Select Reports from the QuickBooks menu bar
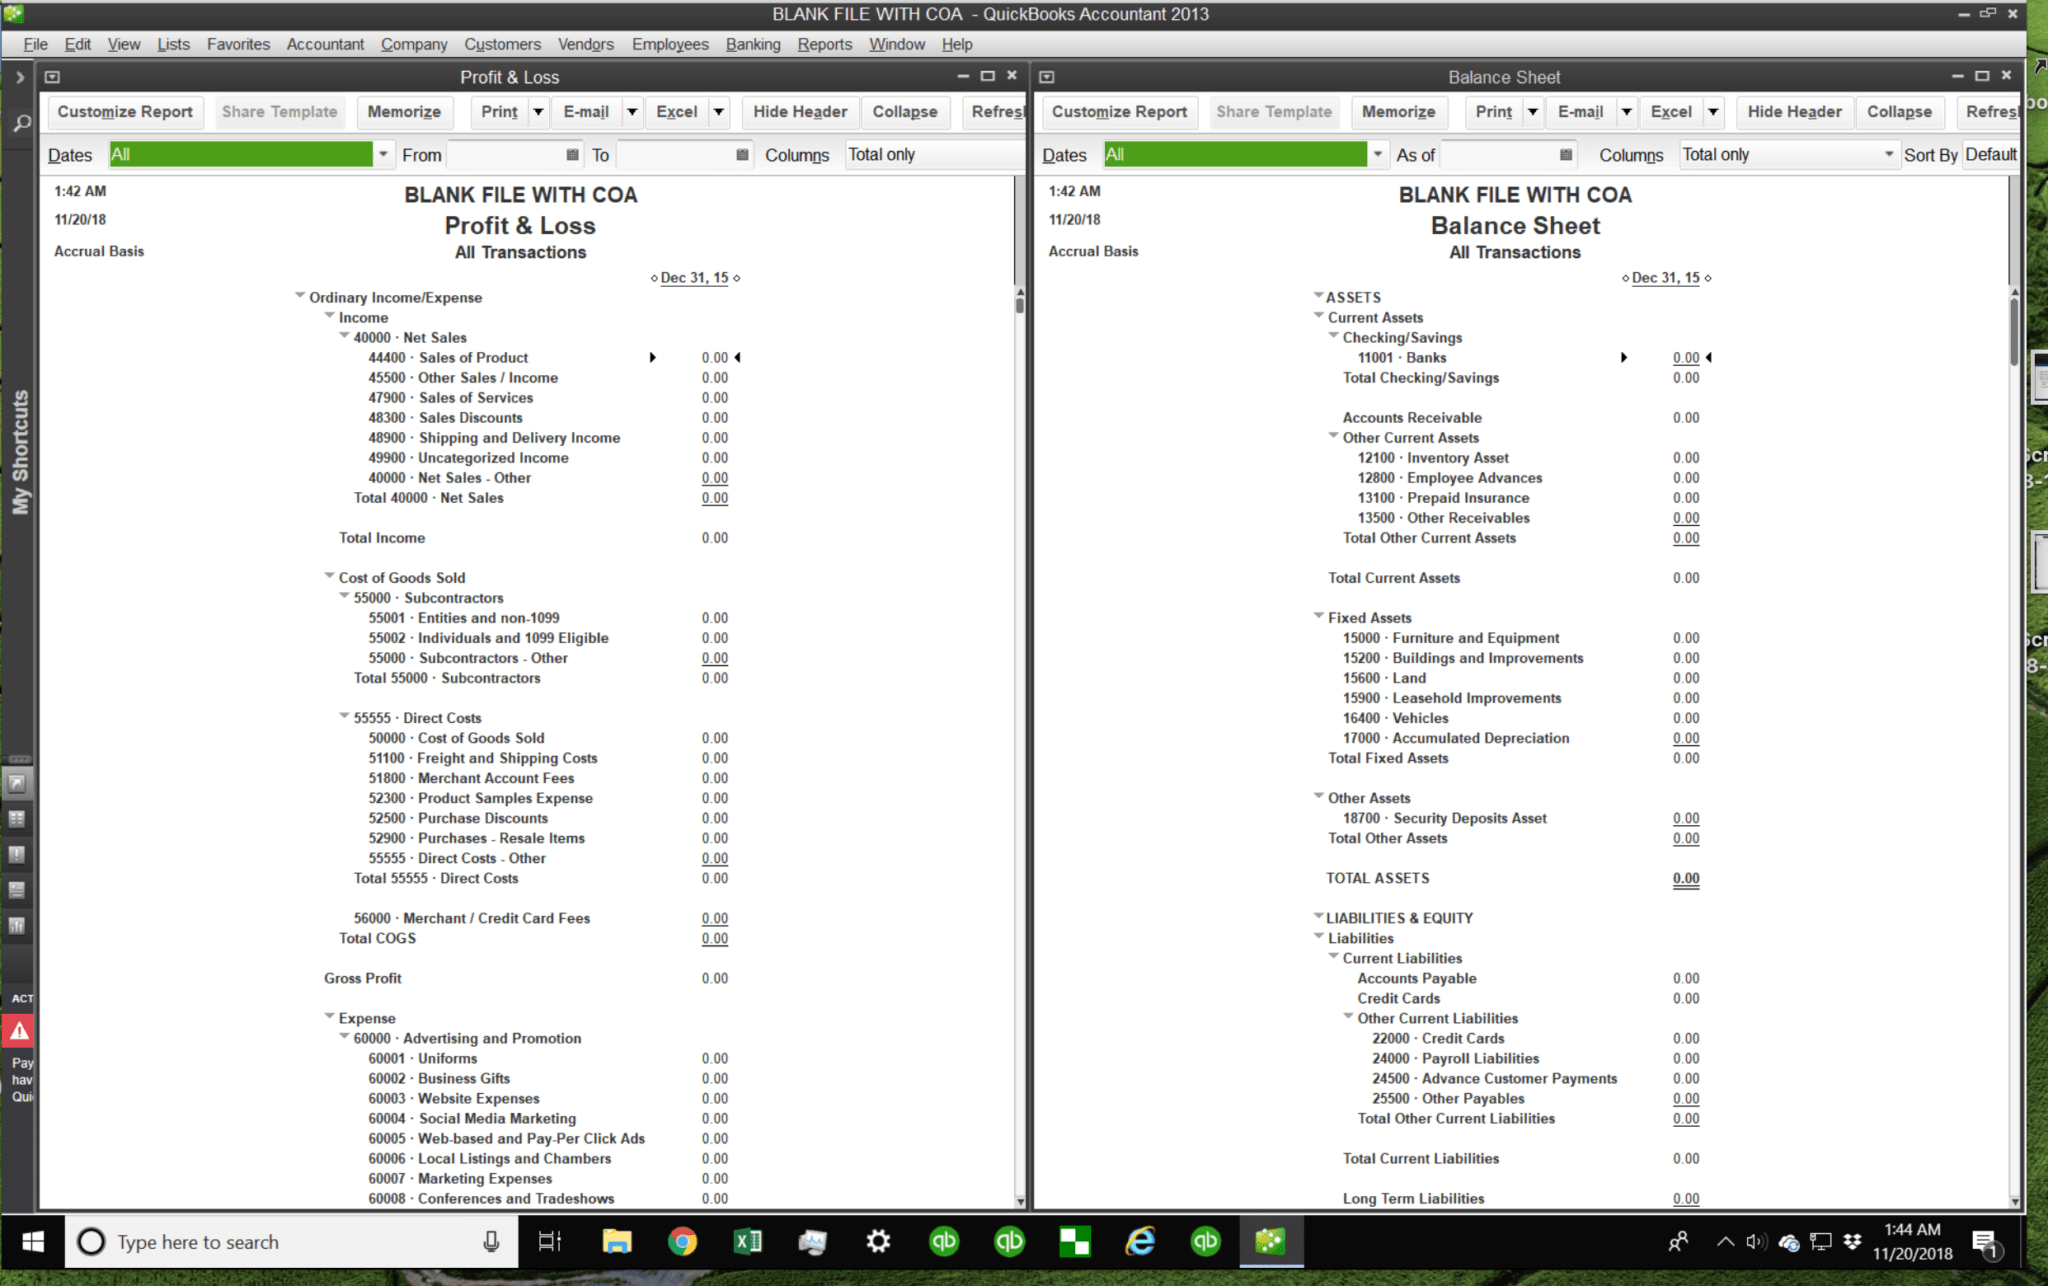Image resolution: width=2048 pixels, height=1286 pixels. coord(825,43)
